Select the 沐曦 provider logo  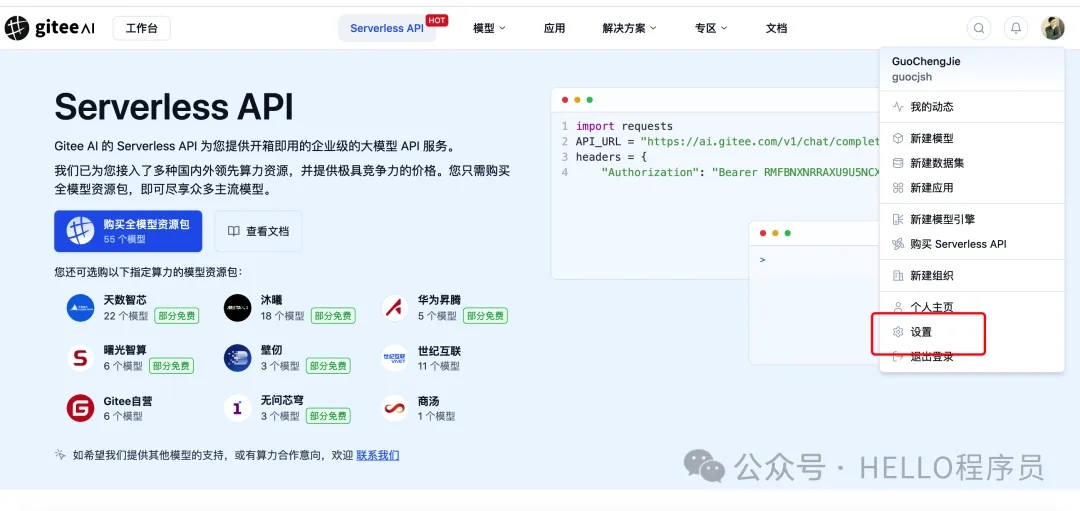pos(238,308)
